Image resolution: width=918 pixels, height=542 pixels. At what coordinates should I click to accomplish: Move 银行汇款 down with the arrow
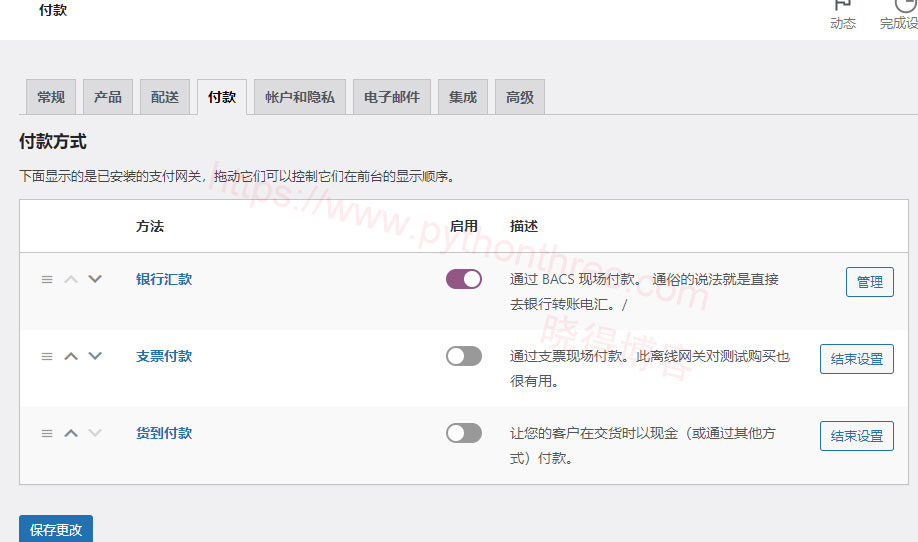click(x=95, y=279)
